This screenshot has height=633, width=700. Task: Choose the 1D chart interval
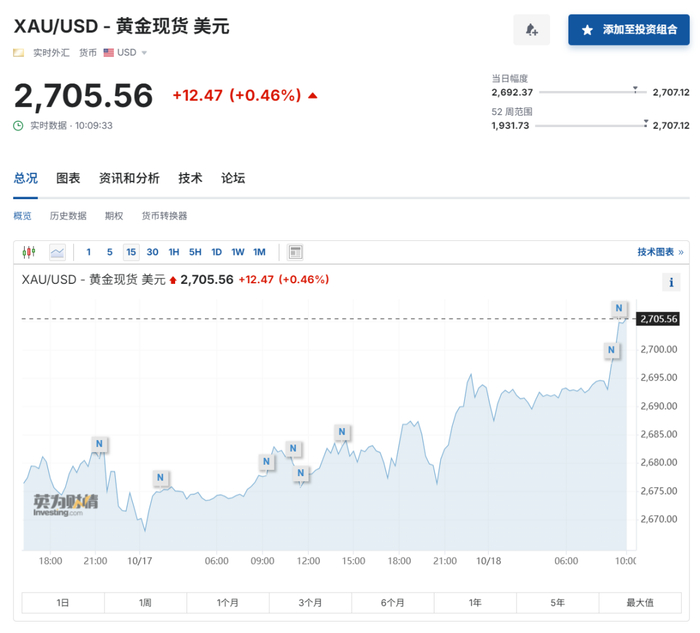click(x=217, y=252)
